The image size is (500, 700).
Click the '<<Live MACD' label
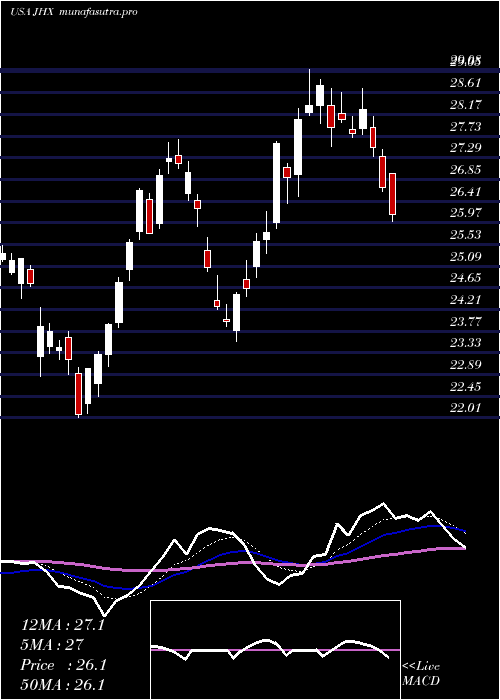click(421, 674)
